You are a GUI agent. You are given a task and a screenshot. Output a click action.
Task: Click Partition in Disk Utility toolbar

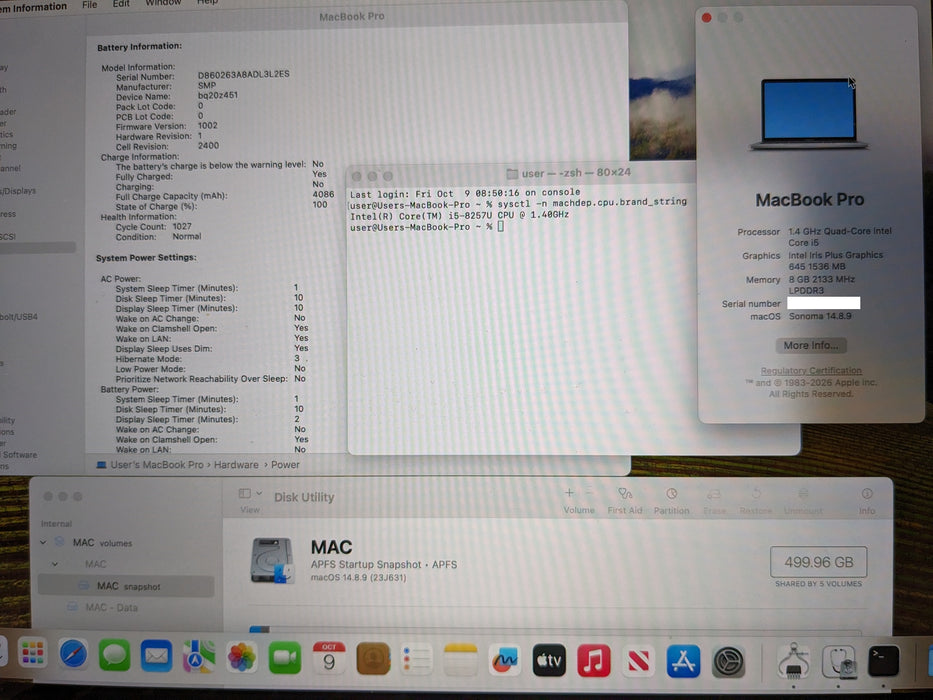point(671,501)
